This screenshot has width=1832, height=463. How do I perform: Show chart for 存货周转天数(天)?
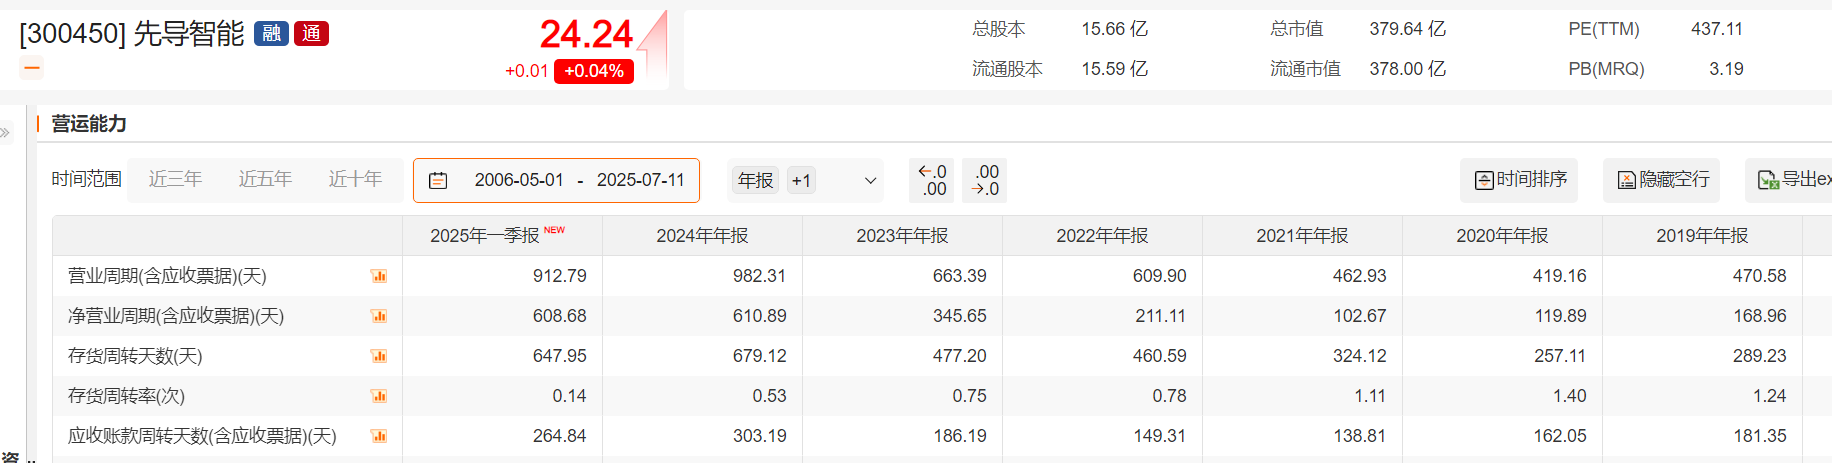379,356
